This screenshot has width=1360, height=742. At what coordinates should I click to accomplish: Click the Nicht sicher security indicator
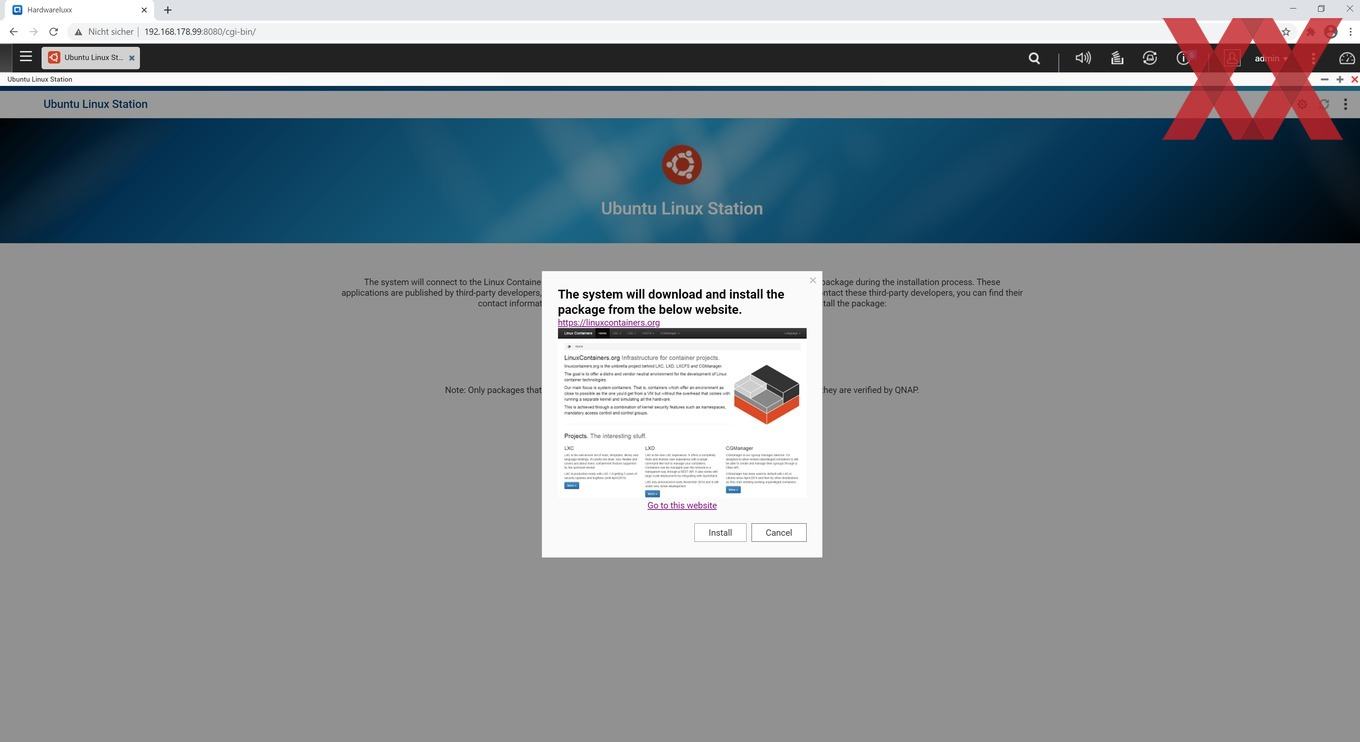[x=104, y=32]
